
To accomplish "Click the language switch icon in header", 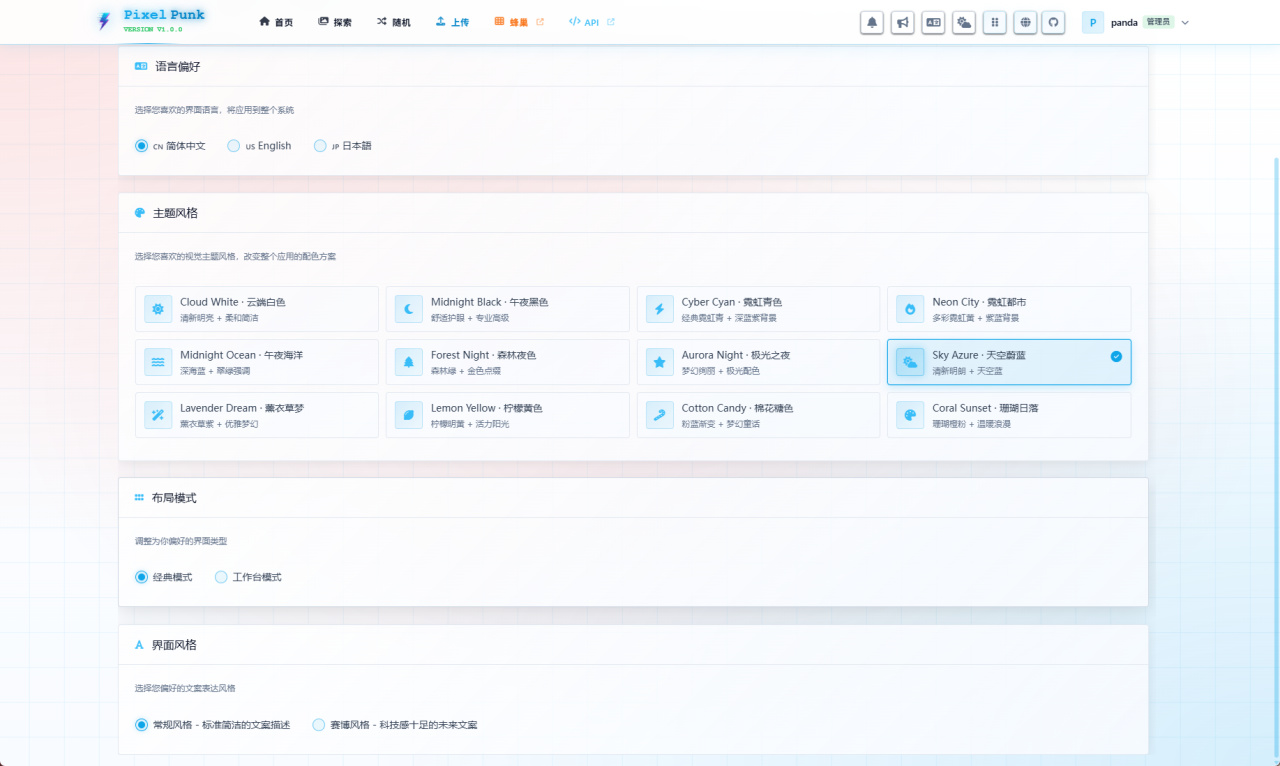I will click(x=933, y=22).
